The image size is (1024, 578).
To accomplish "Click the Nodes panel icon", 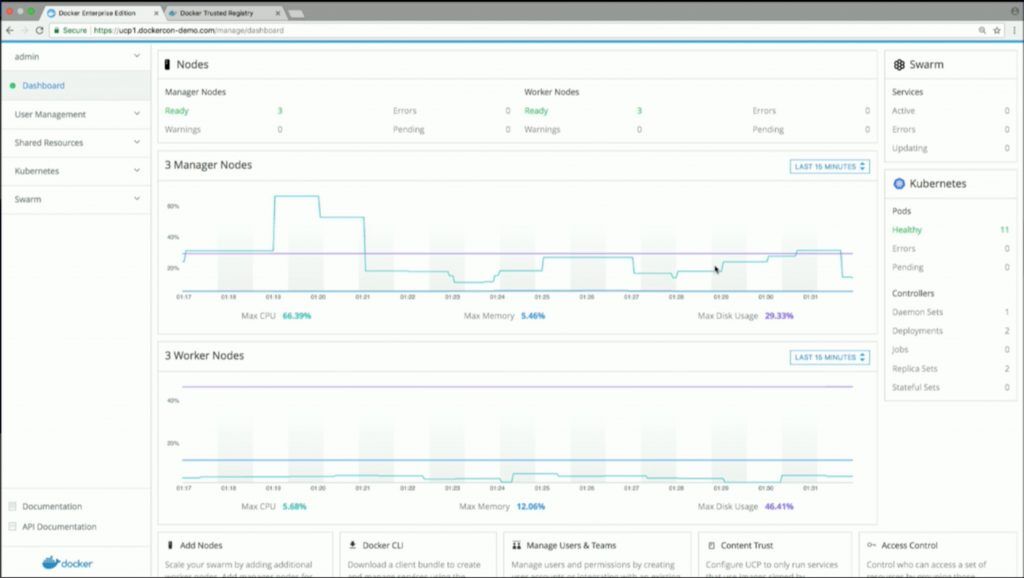I will (x=167, y=64).
